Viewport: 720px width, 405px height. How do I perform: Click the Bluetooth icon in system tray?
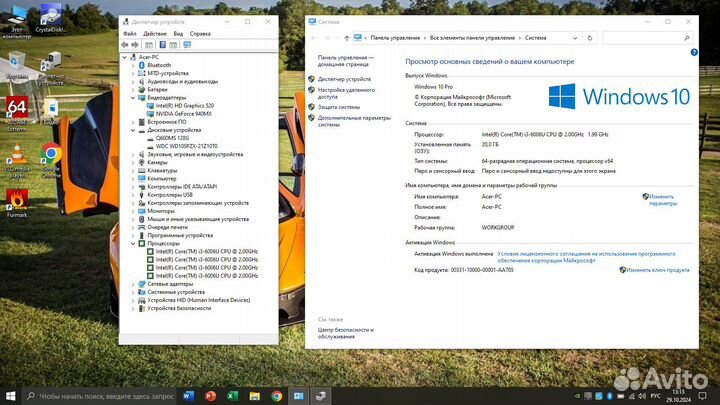point(610,396)
